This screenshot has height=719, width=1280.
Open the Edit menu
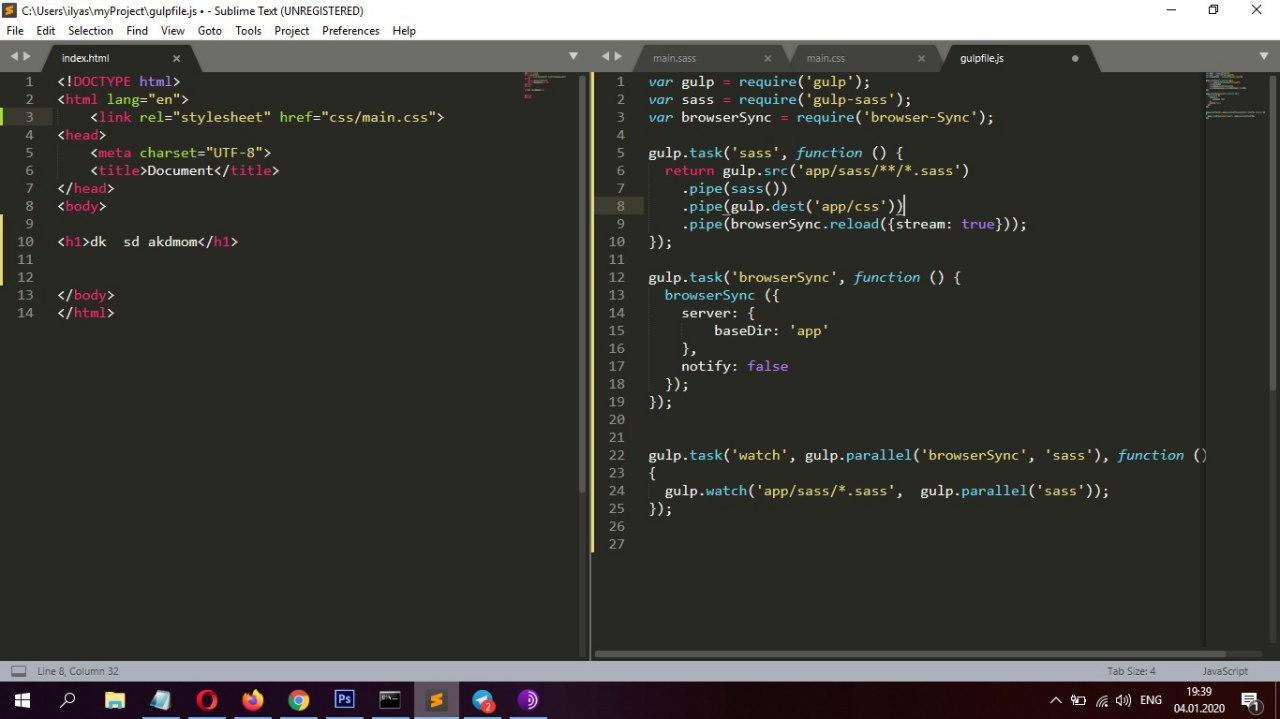[x=46, y=31]
